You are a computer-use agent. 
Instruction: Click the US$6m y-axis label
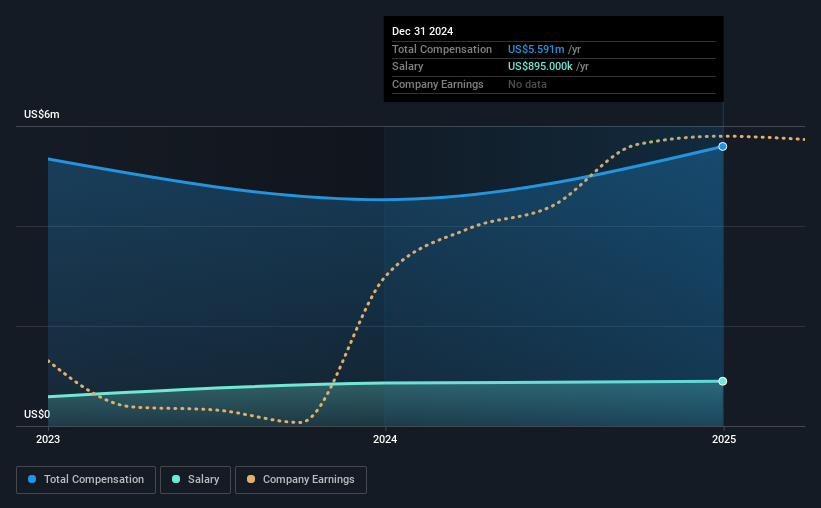(x=41, y=114)
